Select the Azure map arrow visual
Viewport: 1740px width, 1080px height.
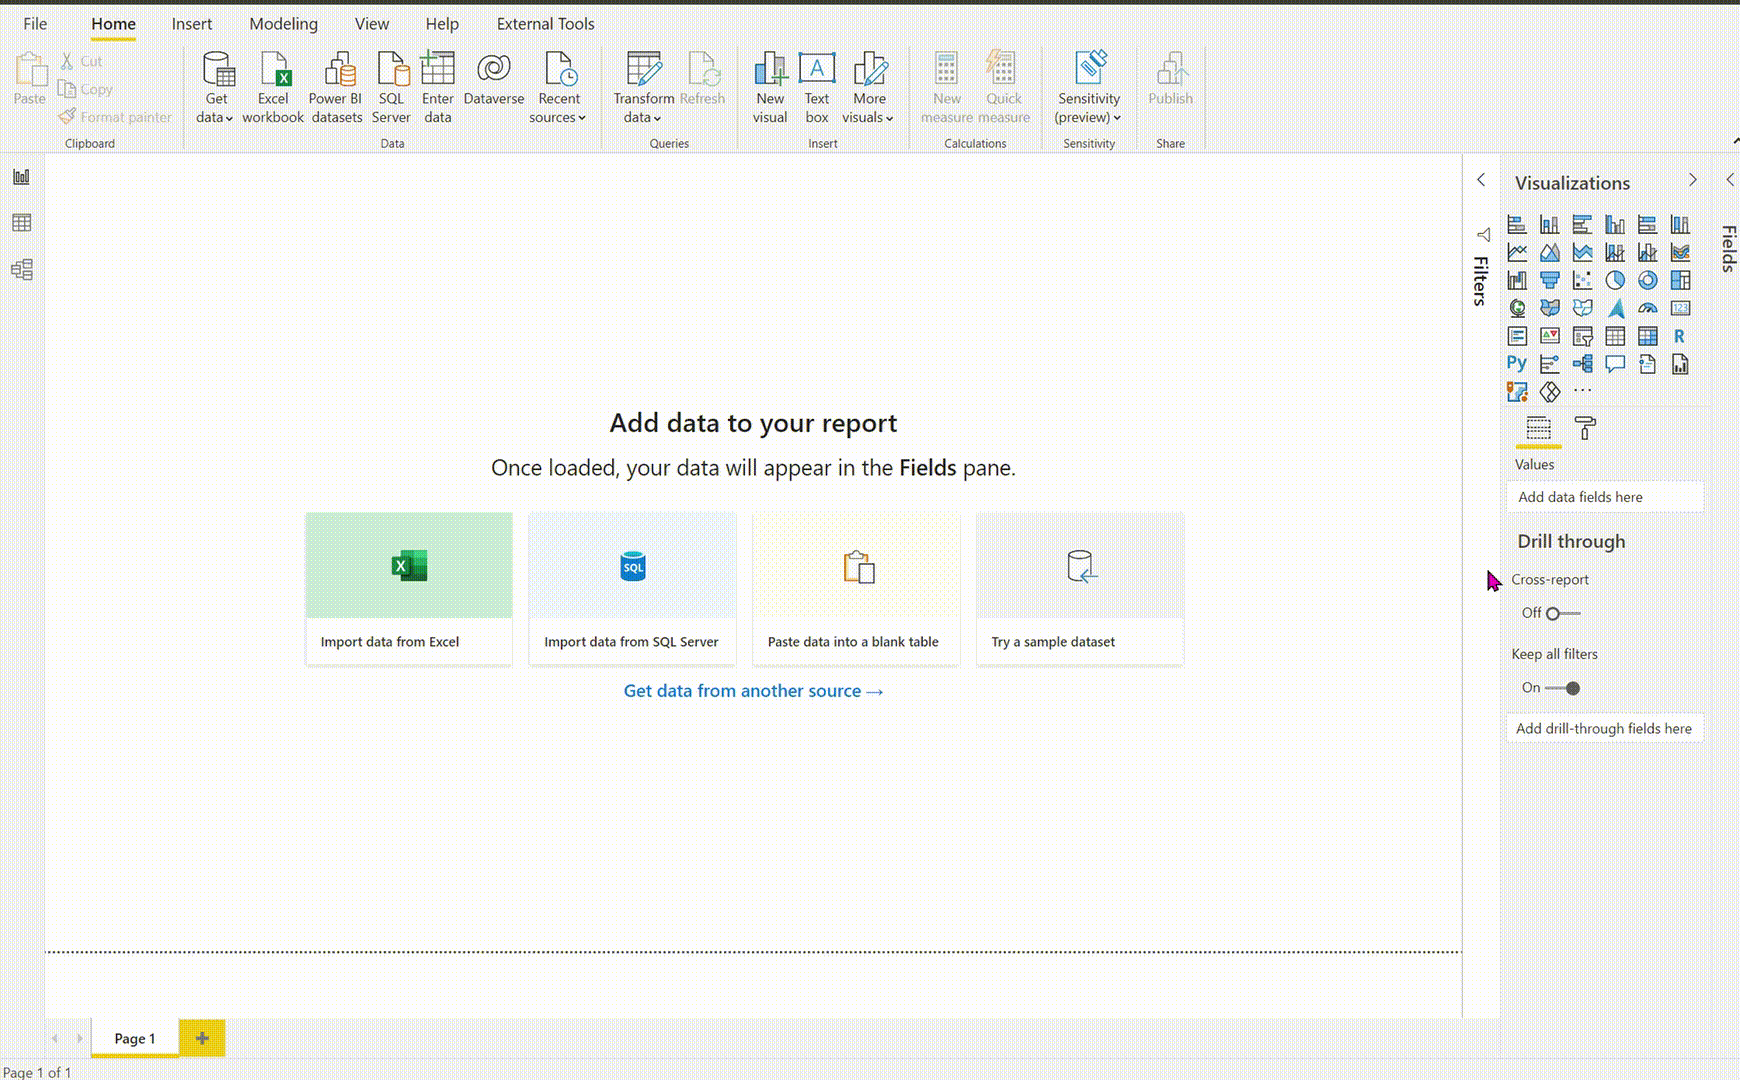[x=1615, y=308]
